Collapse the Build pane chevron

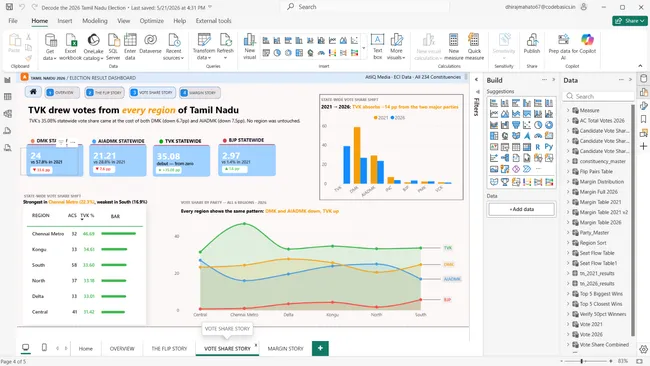pyautogui.click(x=553, y=80)
